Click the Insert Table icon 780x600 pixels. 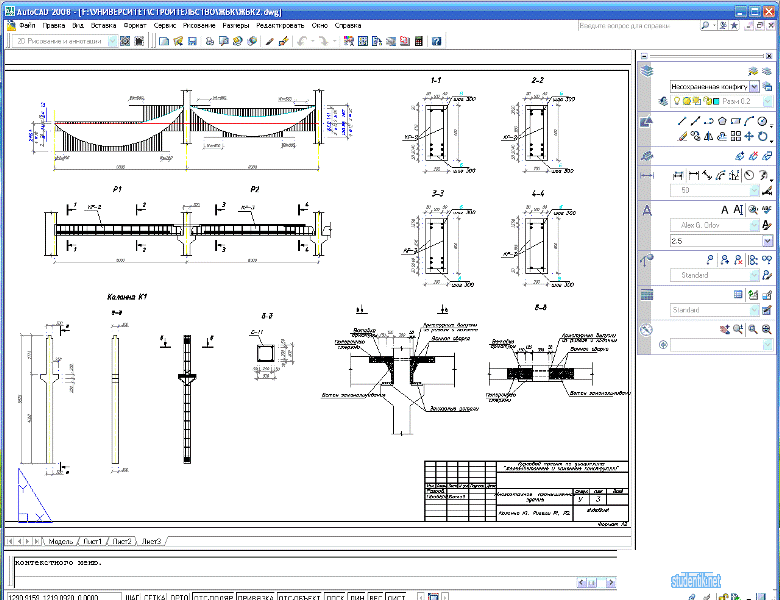pos(739,295)
